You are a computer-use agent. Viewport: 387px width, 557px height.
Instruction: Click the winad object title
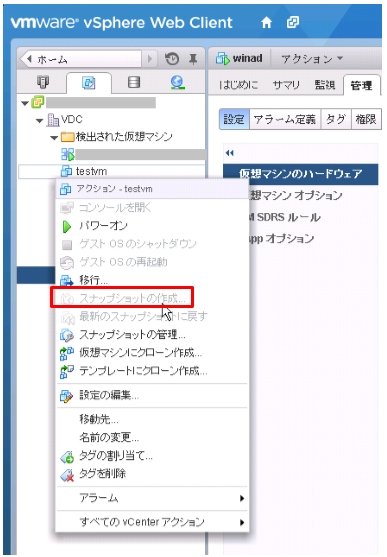248,58
